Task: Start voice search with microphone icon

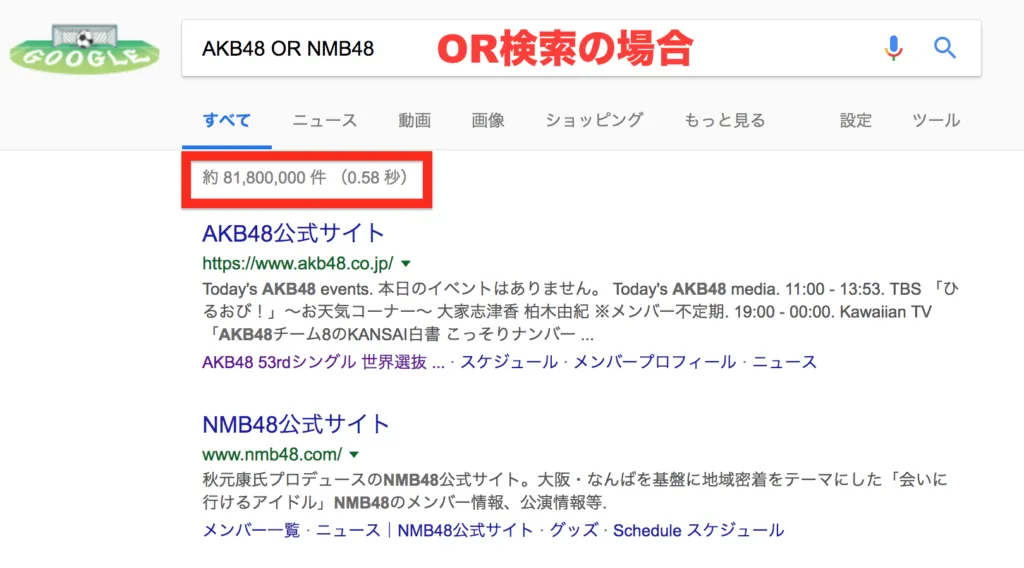Action: (893, 48)
